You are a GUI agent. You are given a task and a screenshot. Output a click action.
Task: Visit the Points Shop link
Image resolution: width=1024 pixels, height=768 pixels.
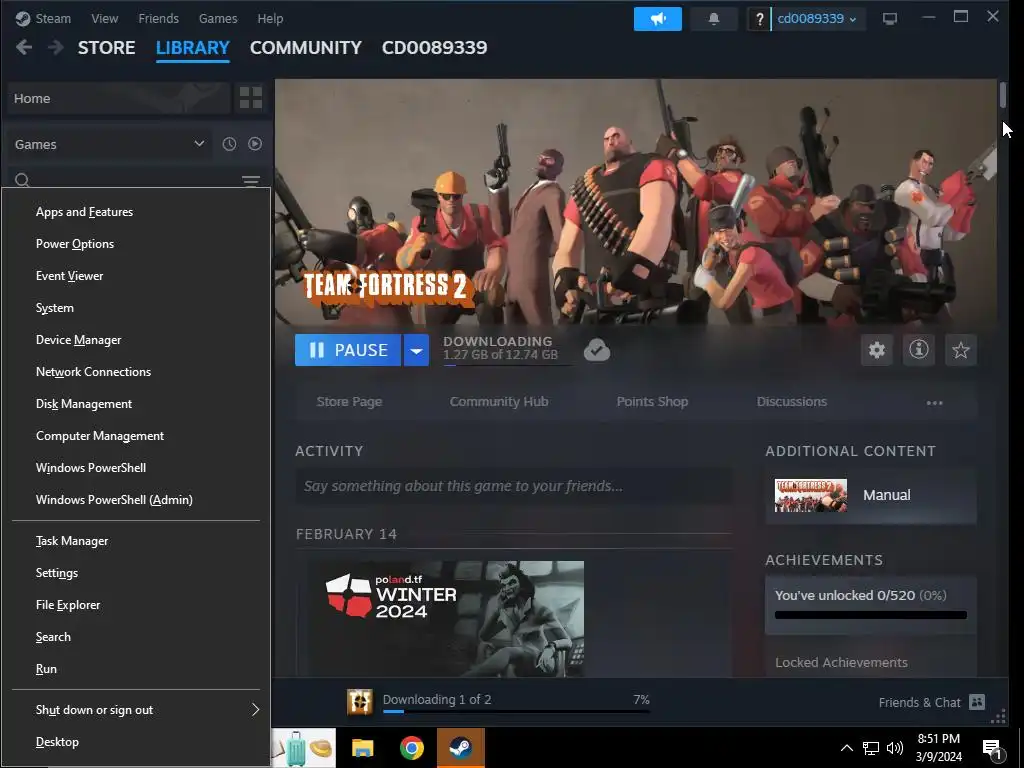click(652, 402)
